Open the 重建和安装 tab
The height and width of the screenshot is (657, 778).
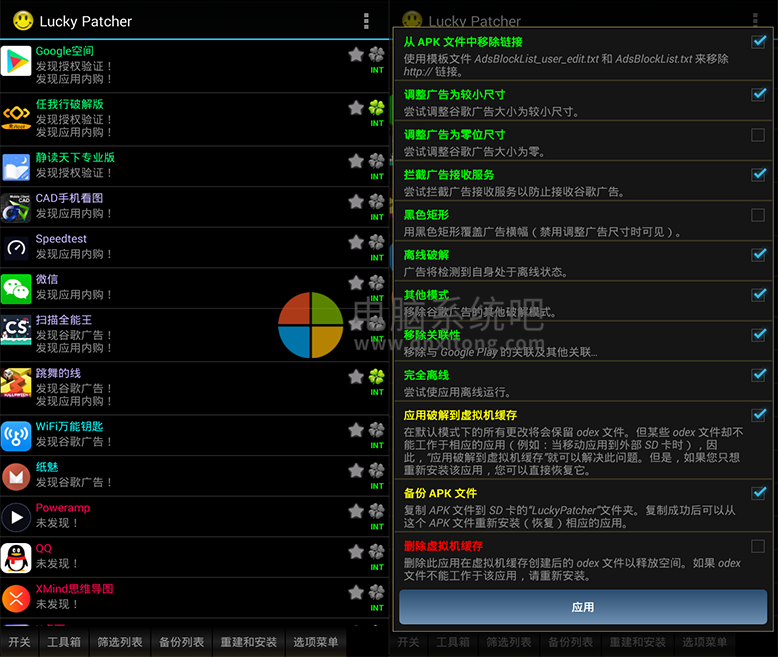248,642
